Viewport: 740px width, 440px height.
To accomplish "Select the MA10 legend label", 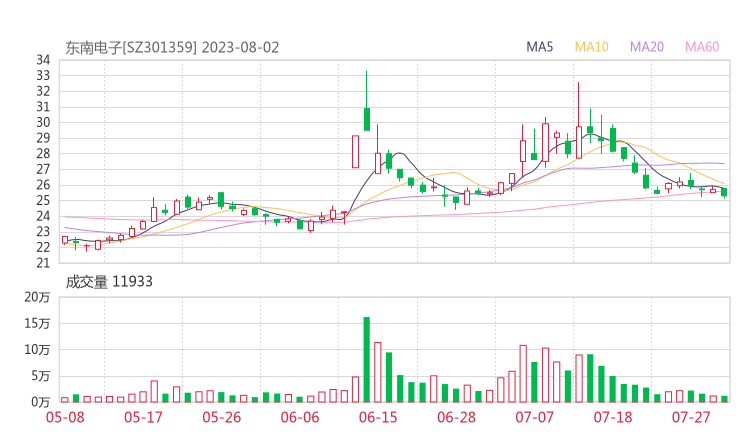I will [x=591, y=47].
